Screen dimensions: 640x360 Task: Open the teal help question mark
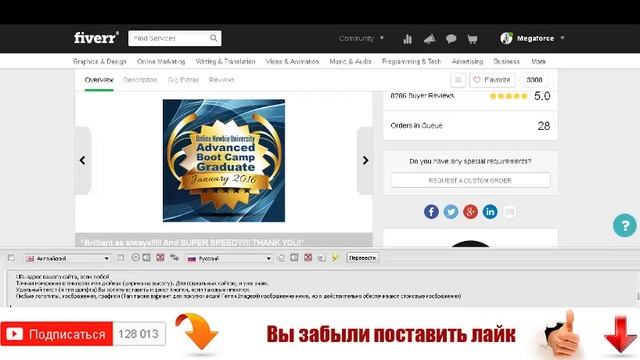pos(624,225)
